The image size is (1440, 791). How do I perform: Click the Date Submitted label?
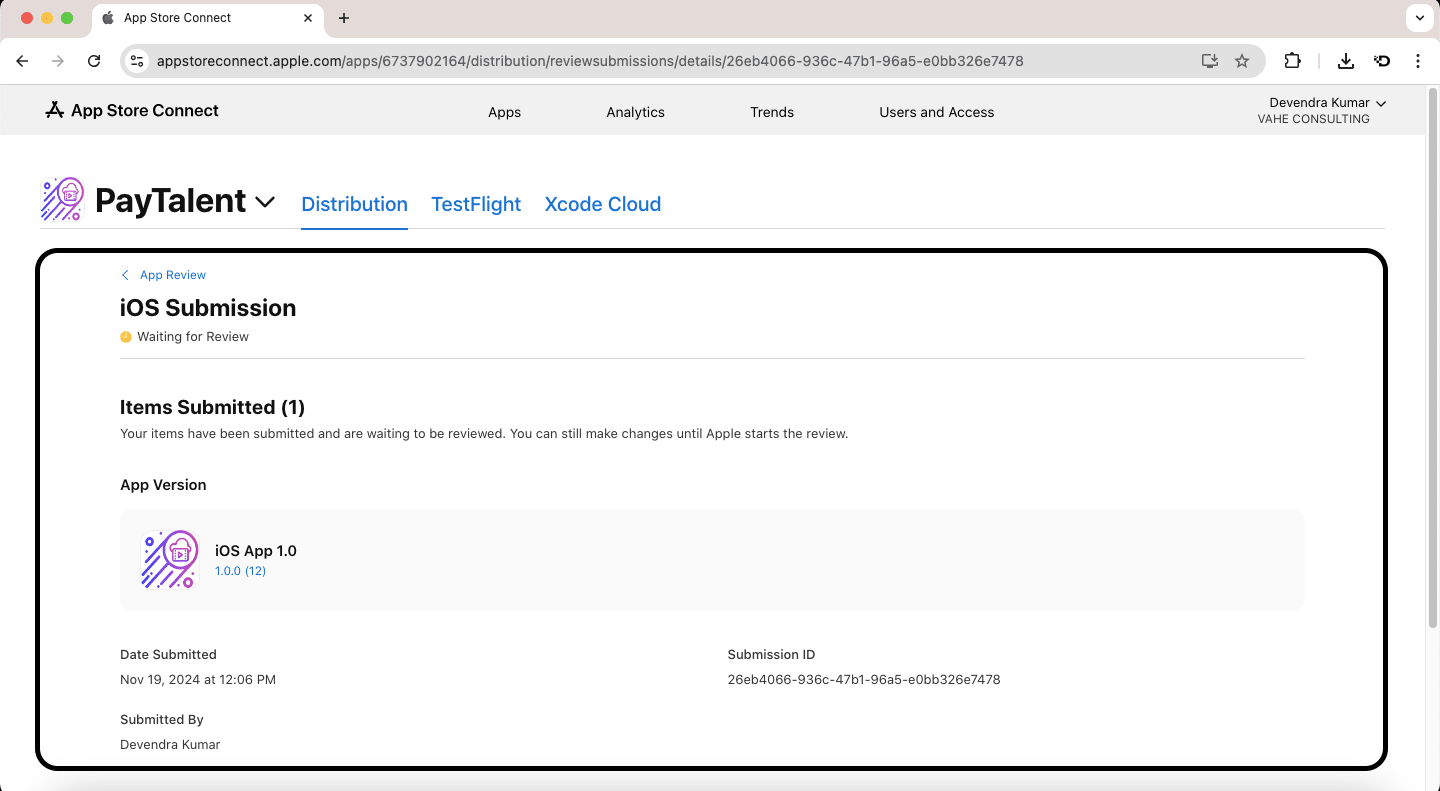(168, 655)
